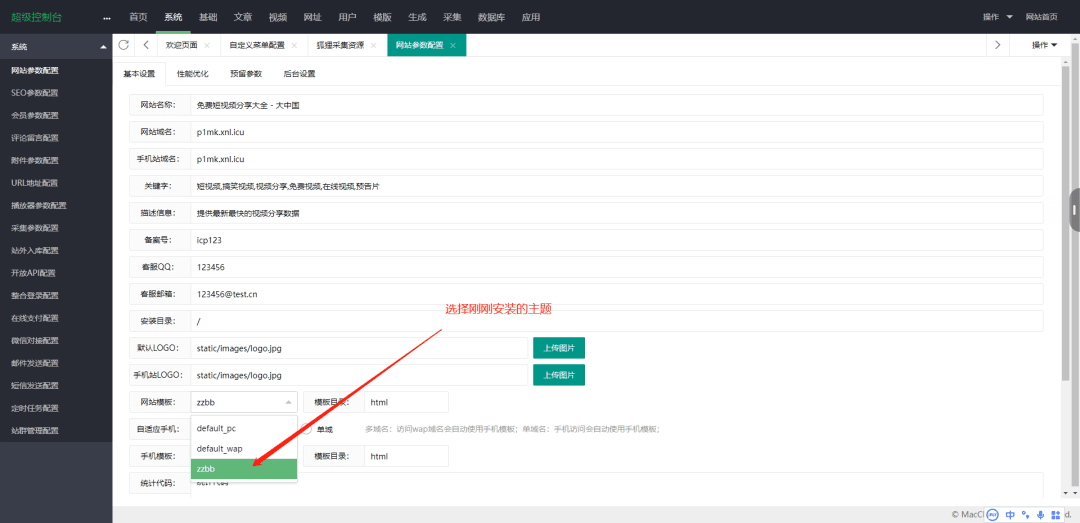Click the three-dots icon beside 超级控制台
The image size is (1080, 523).
point(107,18)
